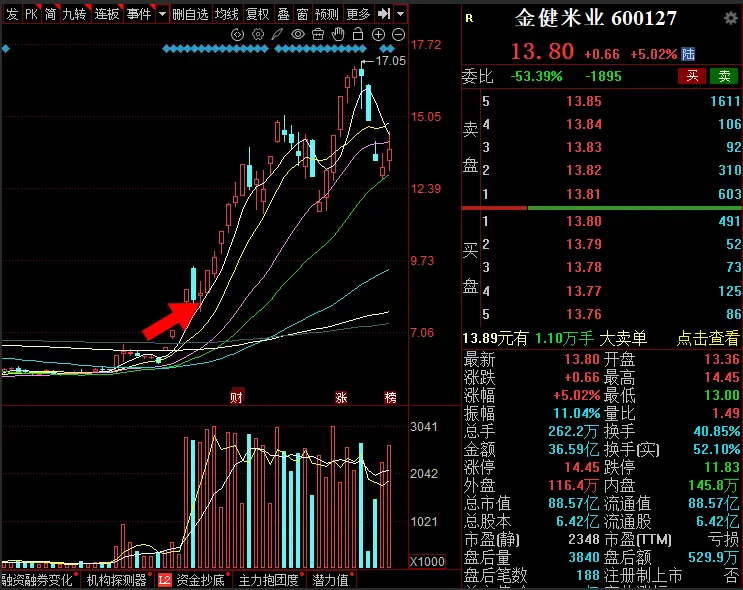Open the toolbox icon

[318, 35]
